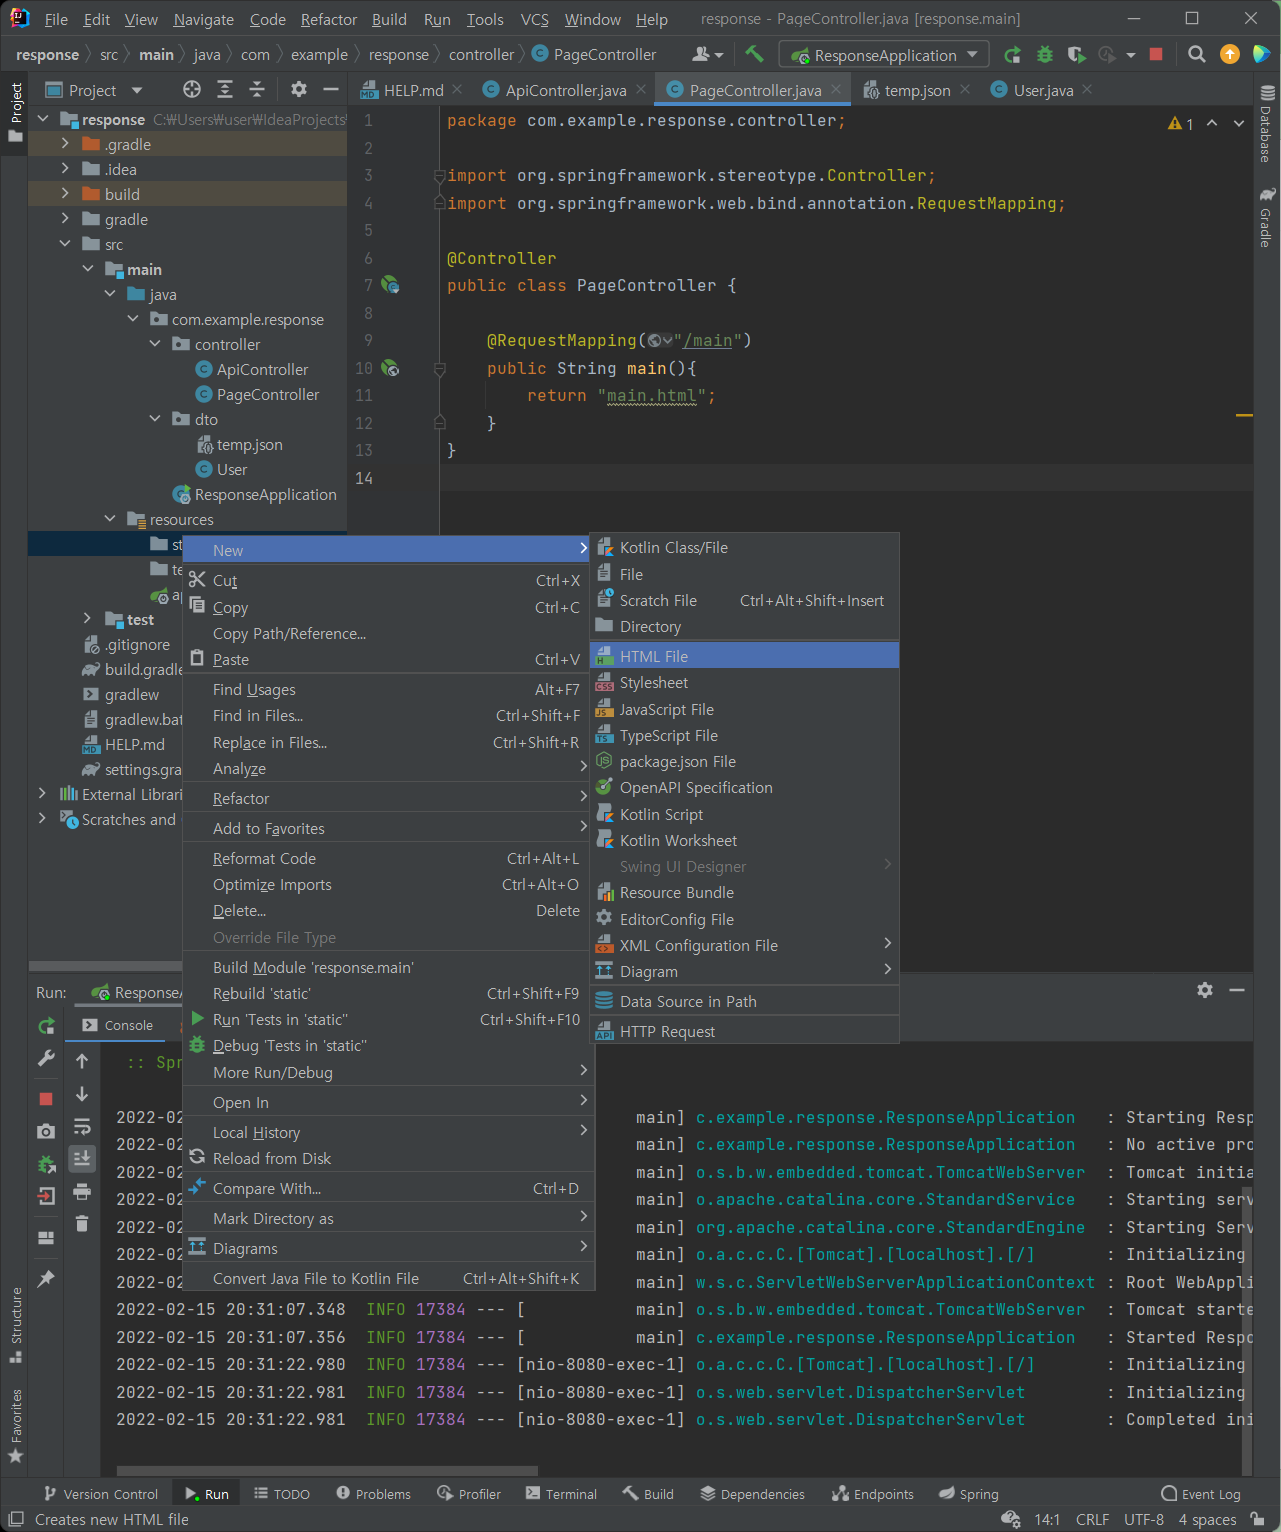1281x1532 pixels.
Task: Collapse all in the Project panel
Action: 257,90
